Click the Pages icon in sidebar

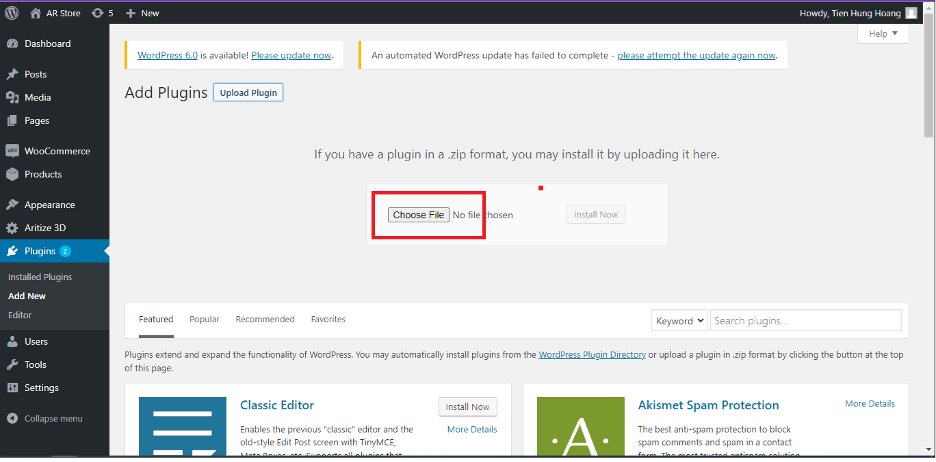(x=12, y=121)
